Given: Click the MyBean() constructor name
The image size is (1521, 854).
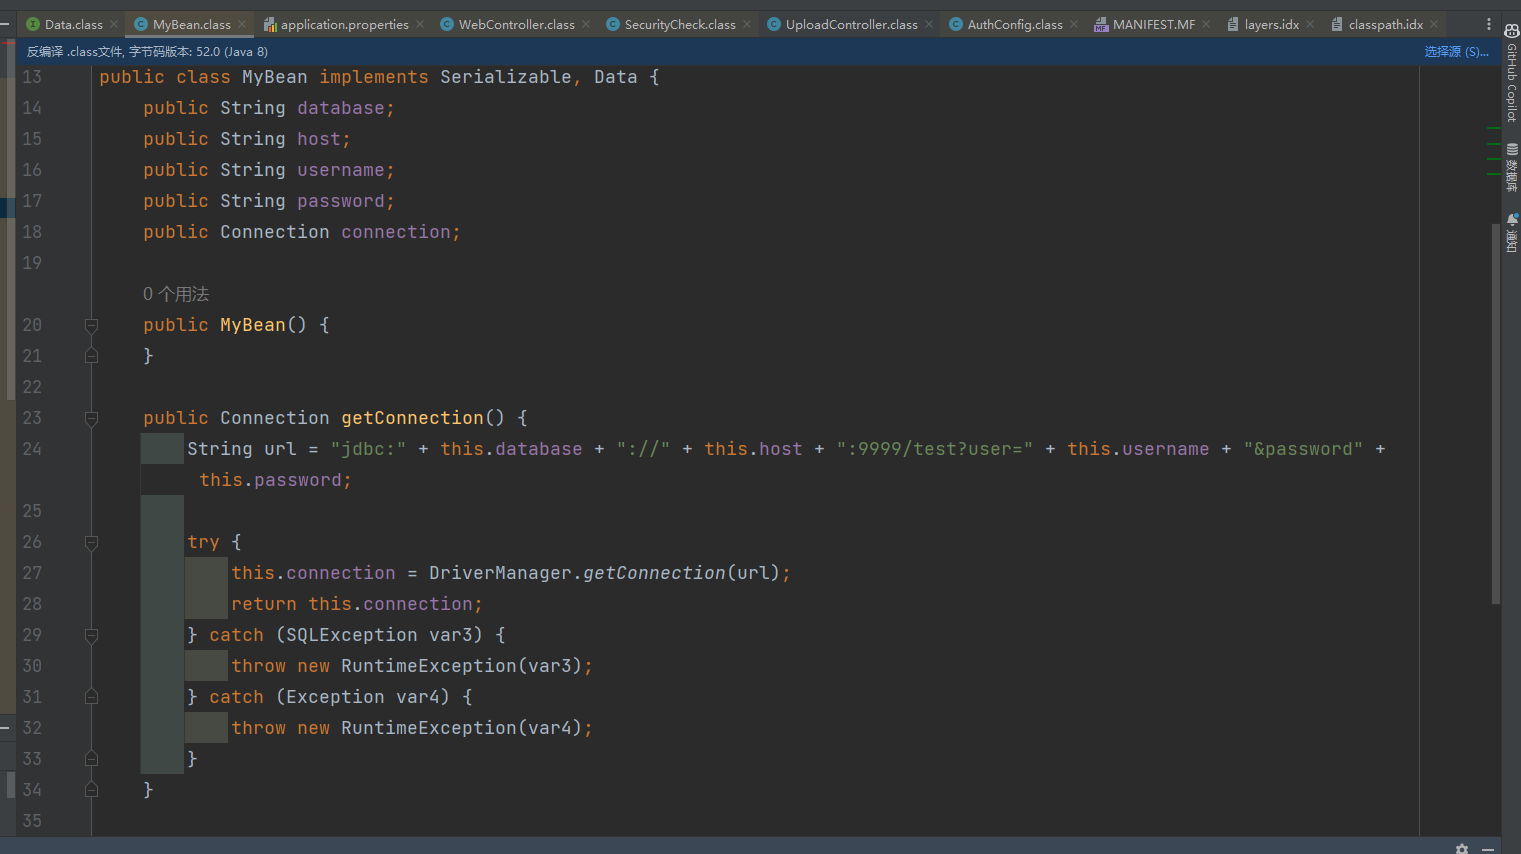Looking at the screenshot, I should click(x=253, y=325).
